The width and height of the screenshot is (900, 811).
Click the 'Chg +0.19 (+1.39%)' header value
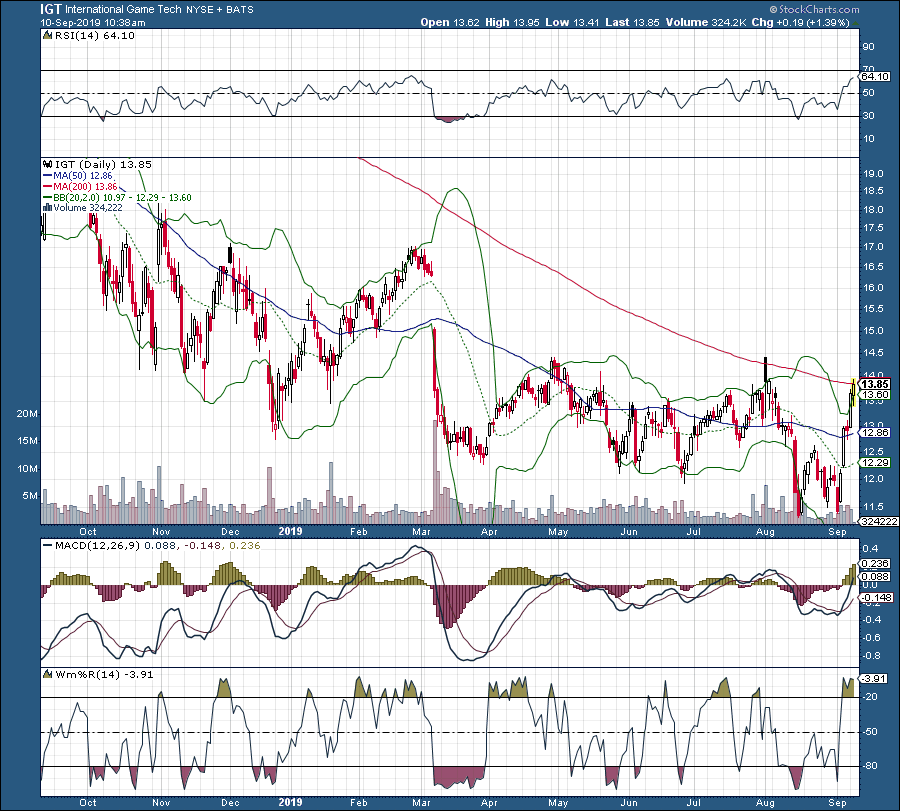point(801,22)
